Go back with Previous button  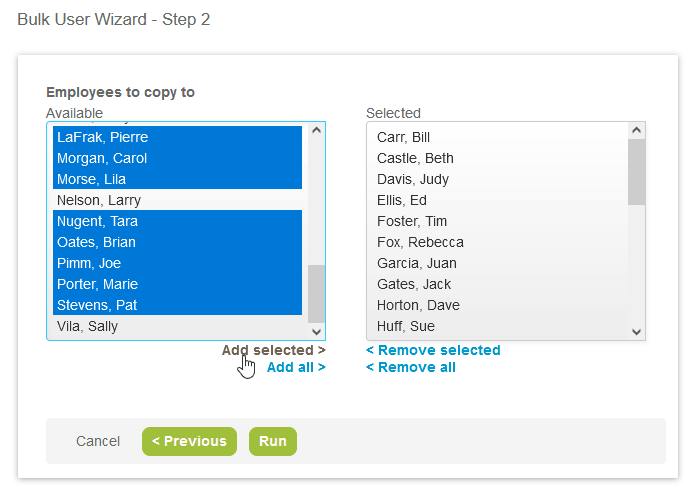189,441
